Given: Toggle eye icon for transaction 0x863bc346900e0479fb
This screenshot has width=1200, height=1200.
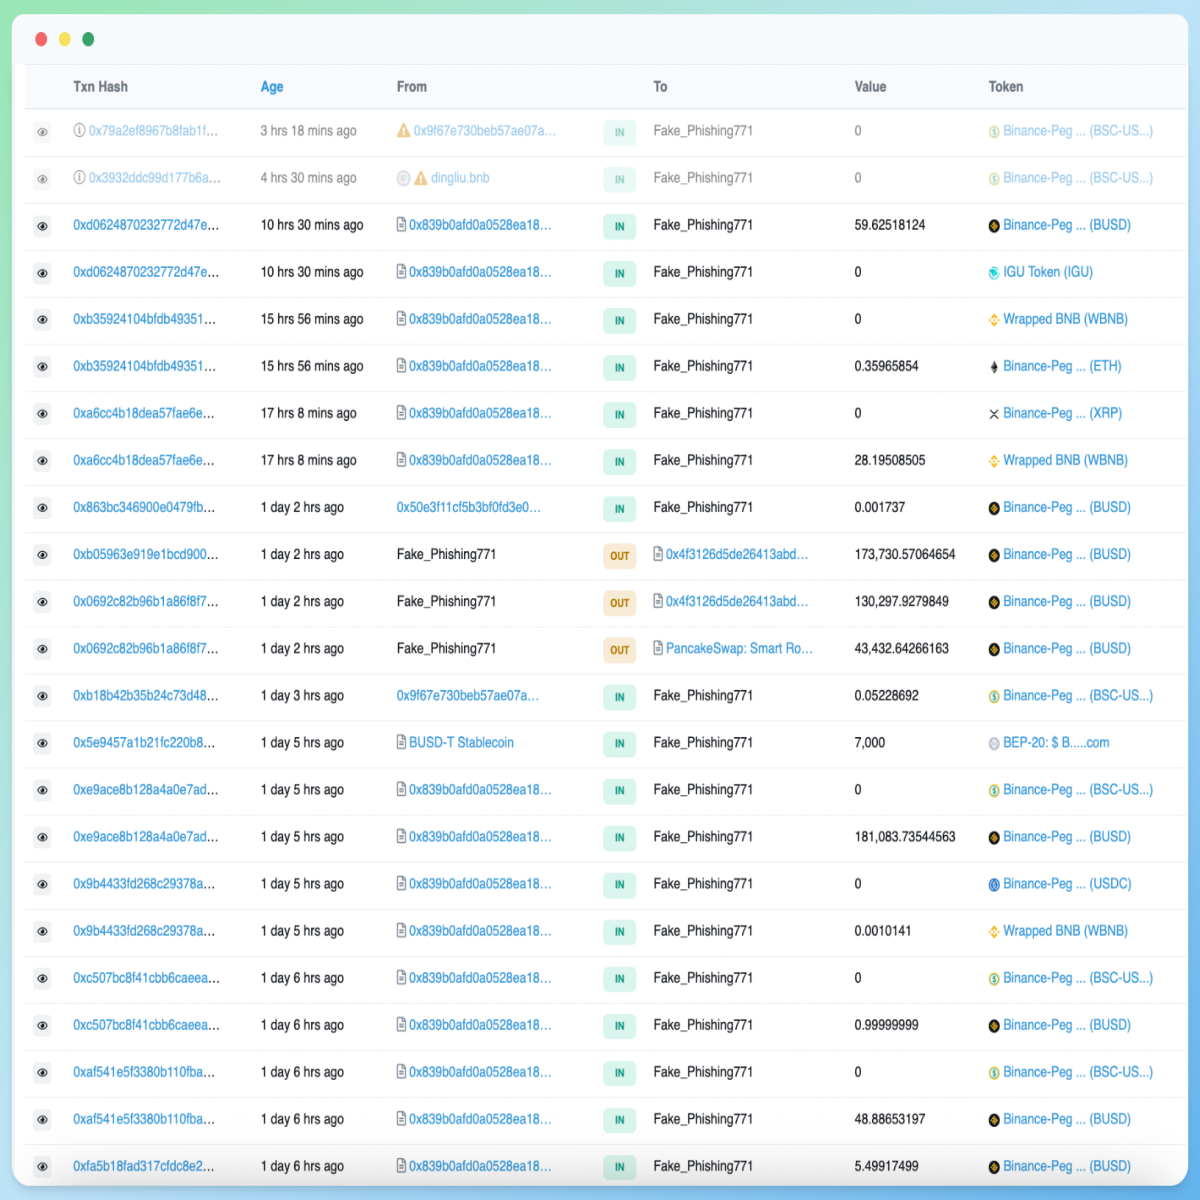Looking at the screenshot, I should [42, 508].
